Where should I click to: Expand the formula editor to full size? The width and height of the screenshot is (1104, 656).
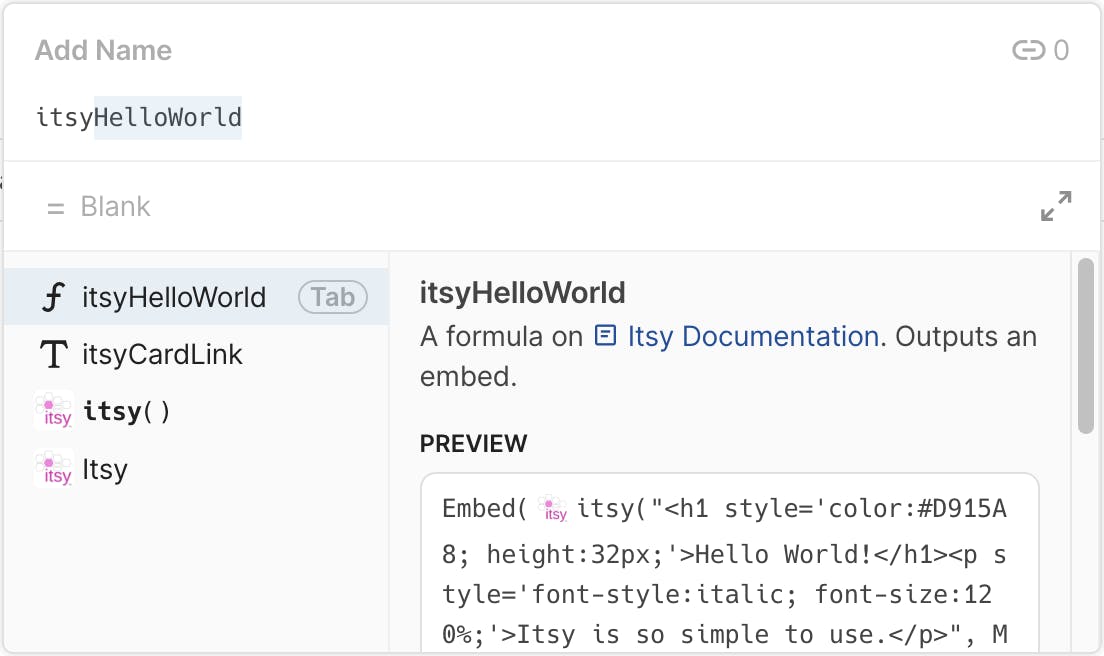point(1055,206)
